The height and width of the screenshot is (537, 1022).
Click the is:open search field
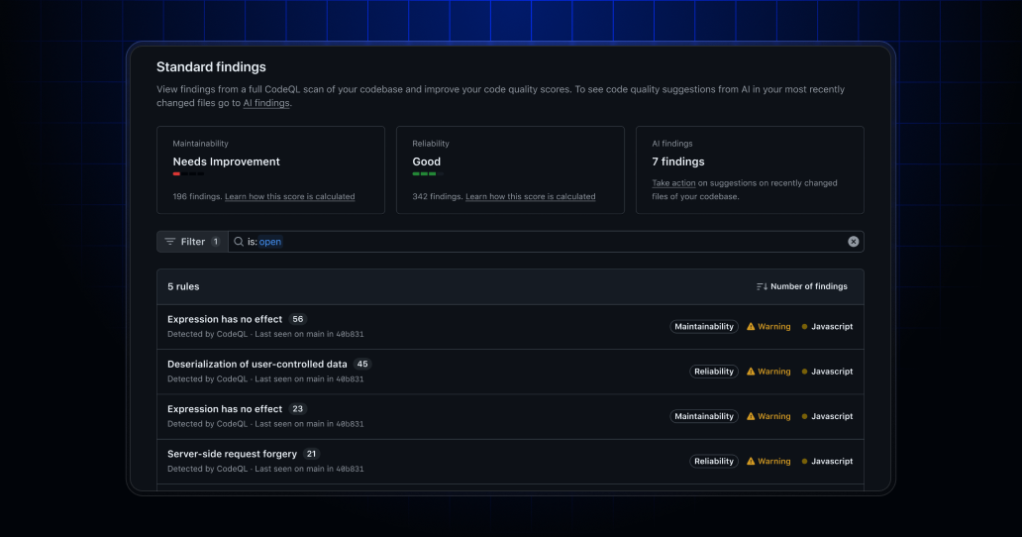546,242
